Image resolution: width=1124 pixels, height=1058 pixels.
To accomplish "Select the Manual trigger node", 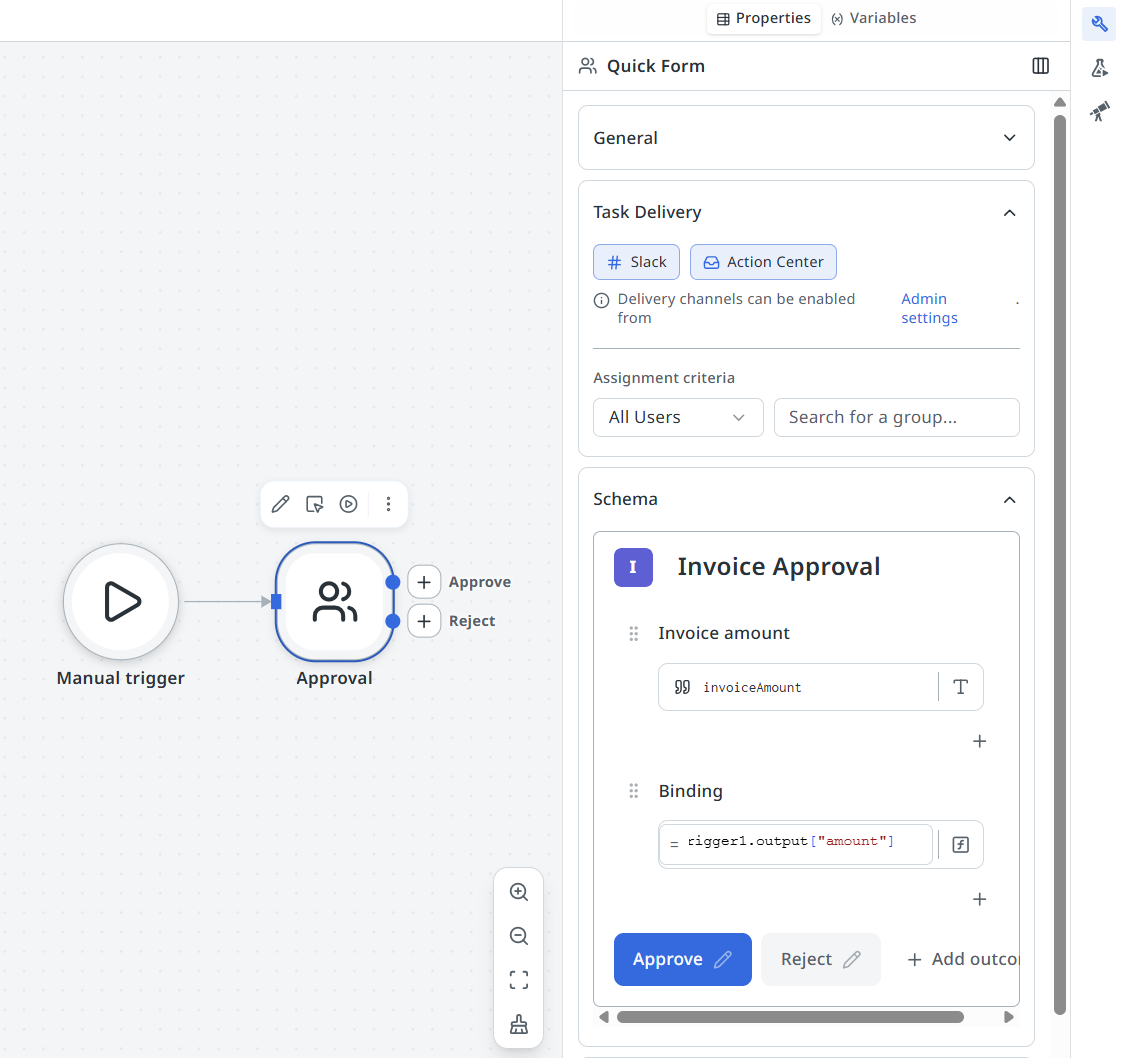I will click(121, 601).
